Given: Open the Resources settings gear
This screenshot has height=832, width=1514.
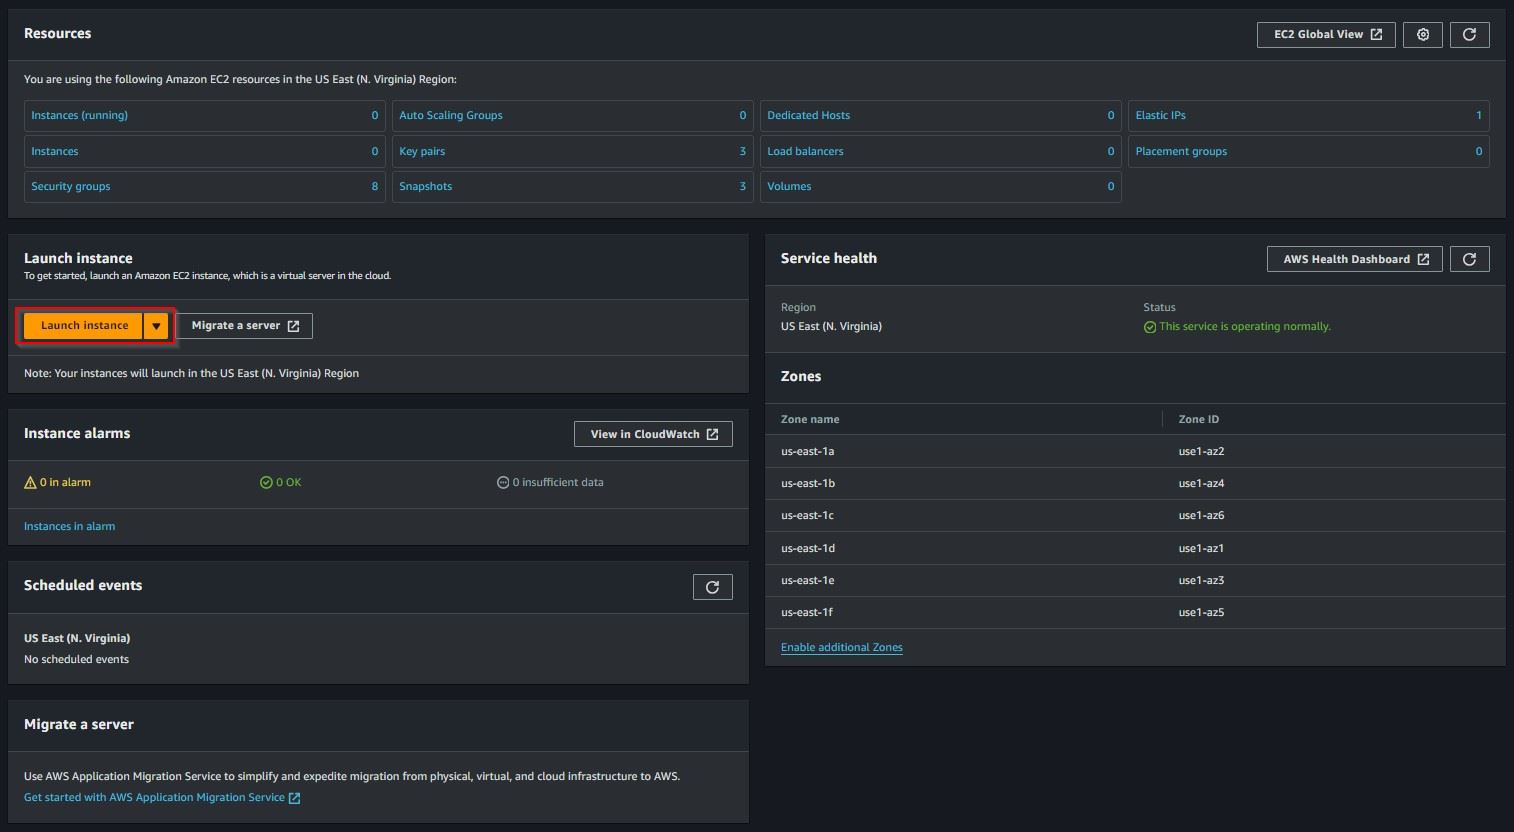Looking at the screenshot, I should point(1423,34).
